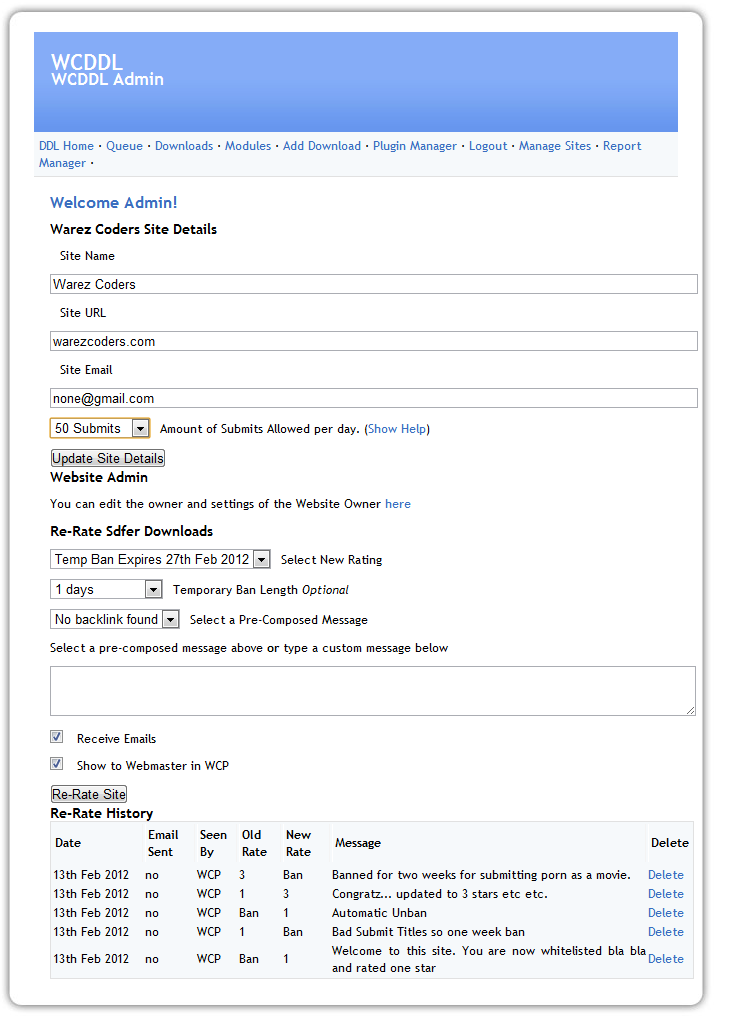Click the Site Name text field

coord(373,284)
